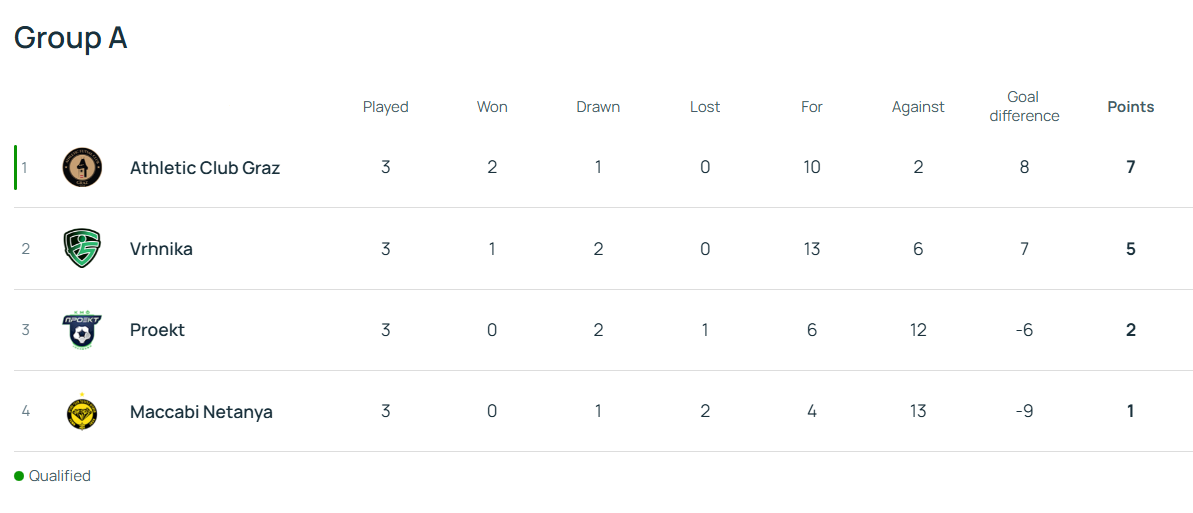Image resolution: width=1193 pixels, height=513 pixels.
Task: Click the Points column header
Action: [x=1131, y=107]
